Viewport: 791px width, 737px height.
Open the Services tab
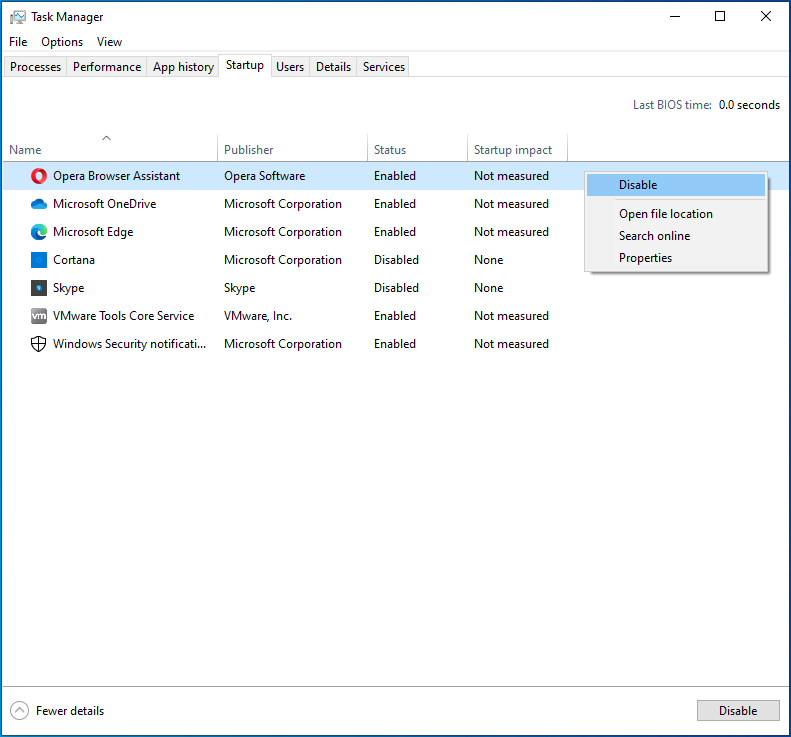tap(384, 67)
